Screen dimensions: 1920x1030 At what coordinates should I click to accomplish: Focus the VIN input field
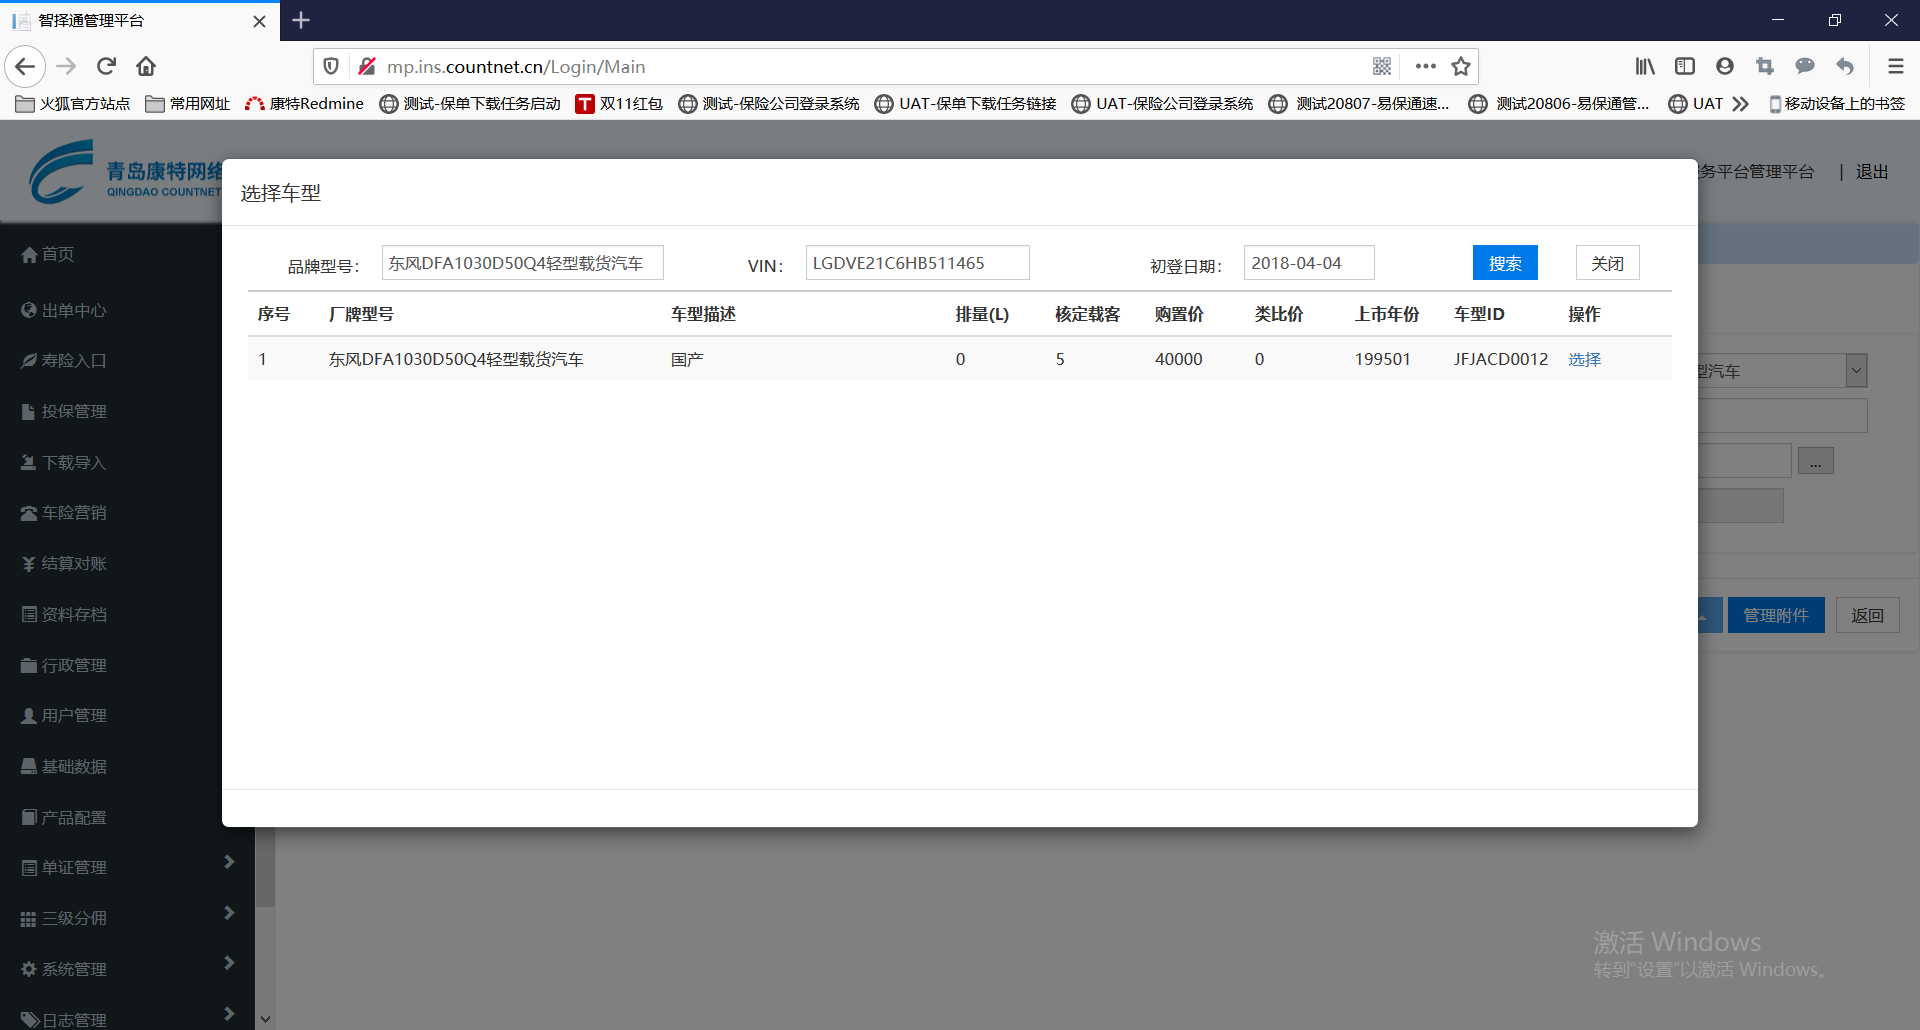coord(918,263)
